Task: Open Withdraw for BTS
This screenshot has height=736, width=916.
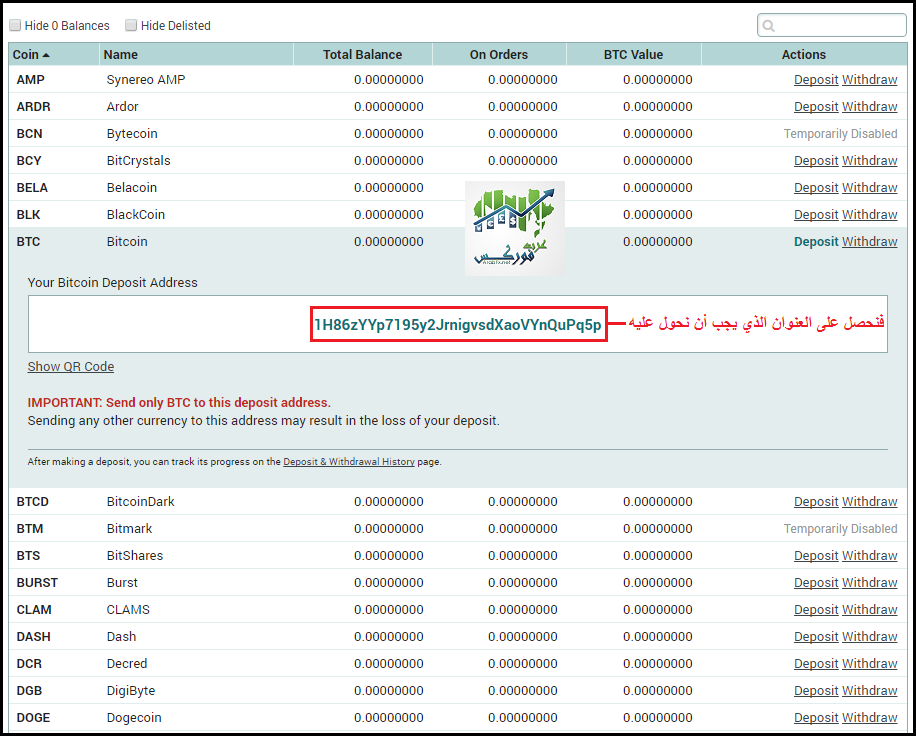Action: [870, 556]
